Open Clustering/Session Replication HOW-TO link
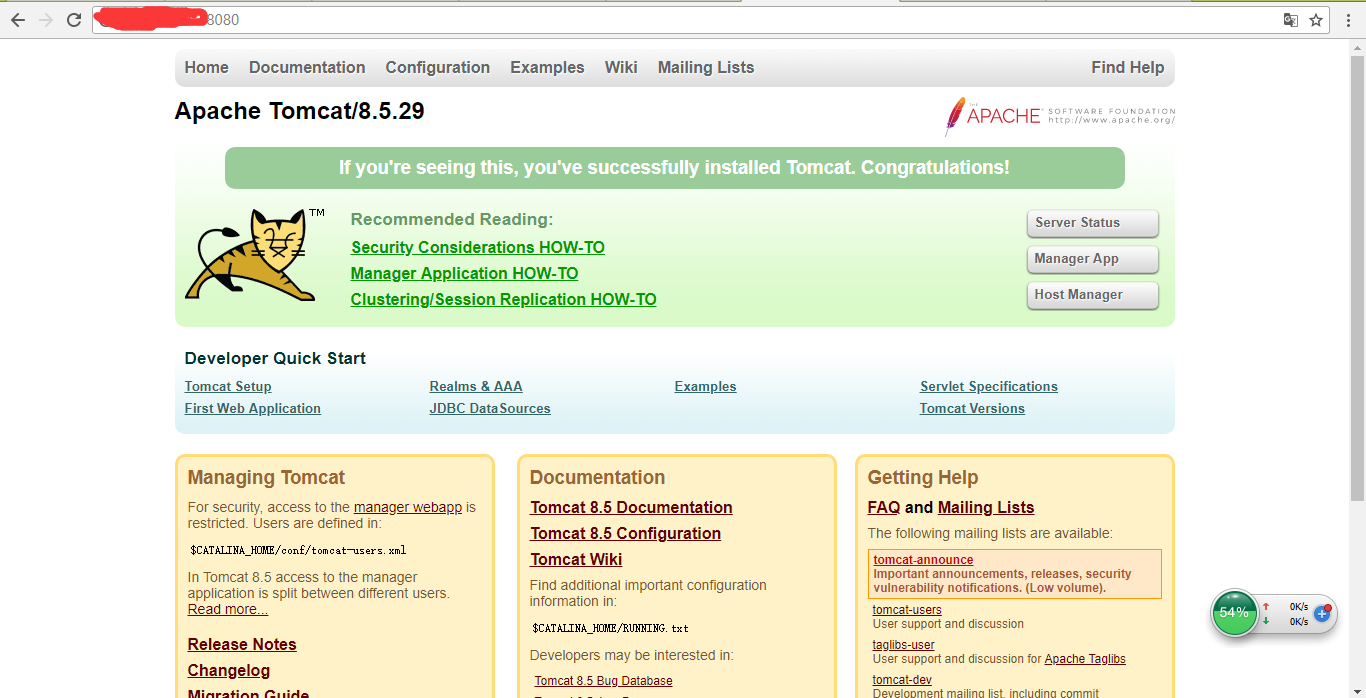Screen dimensions: 1366x698 (503, 299)
